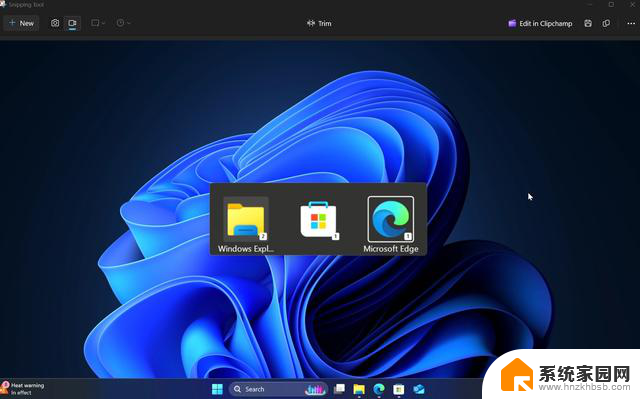This screenshot has height=399, width=640.
Task: Close the Snipping Tool window
Action: coord(632,4)
